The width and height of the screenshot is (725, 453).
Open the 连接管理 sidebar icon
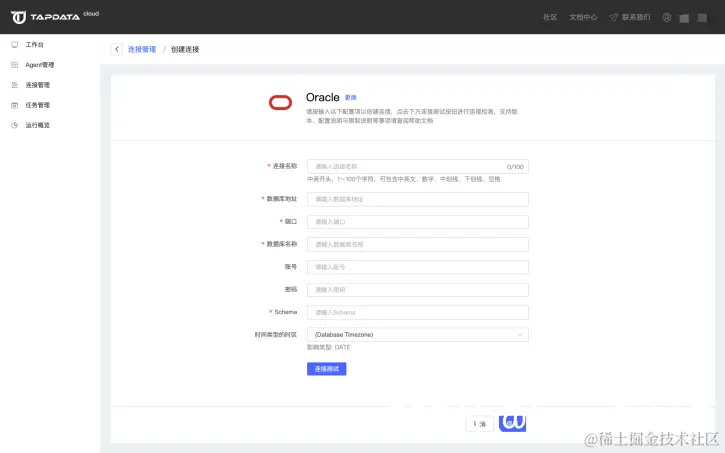14,85
